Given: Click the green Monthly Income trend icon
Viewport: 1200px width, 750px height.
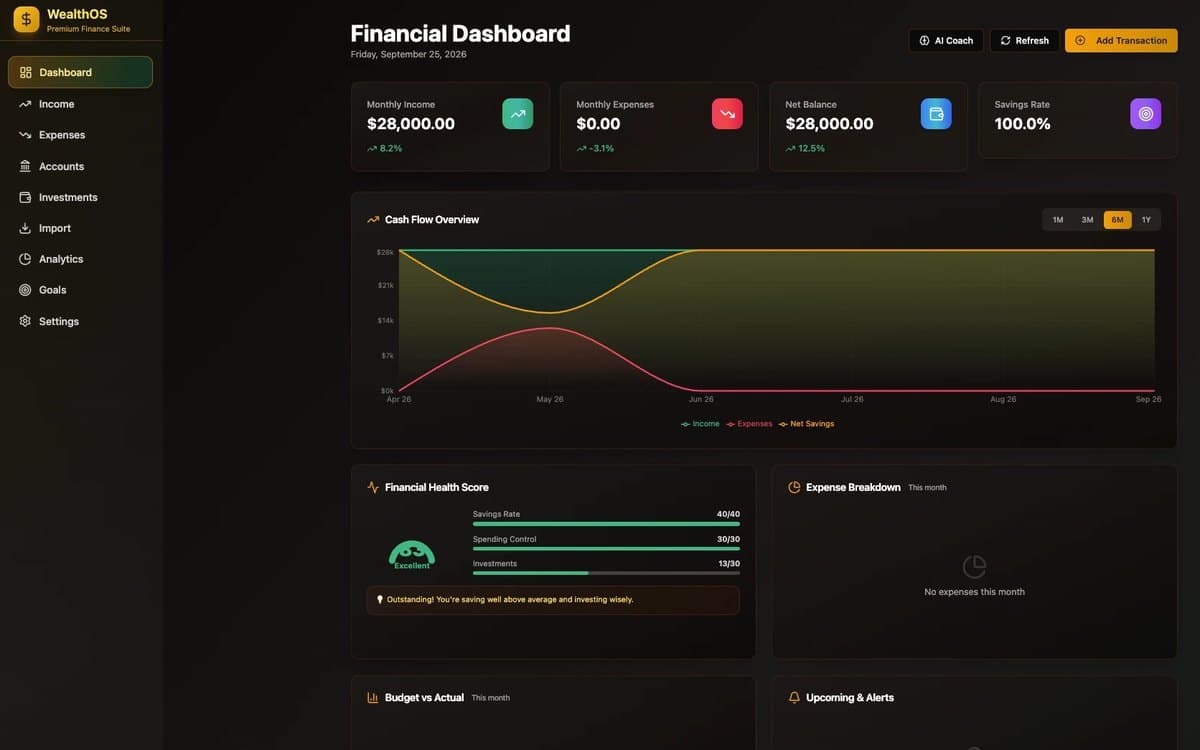Looking at the screenshot, I should [x=518, y=114].
